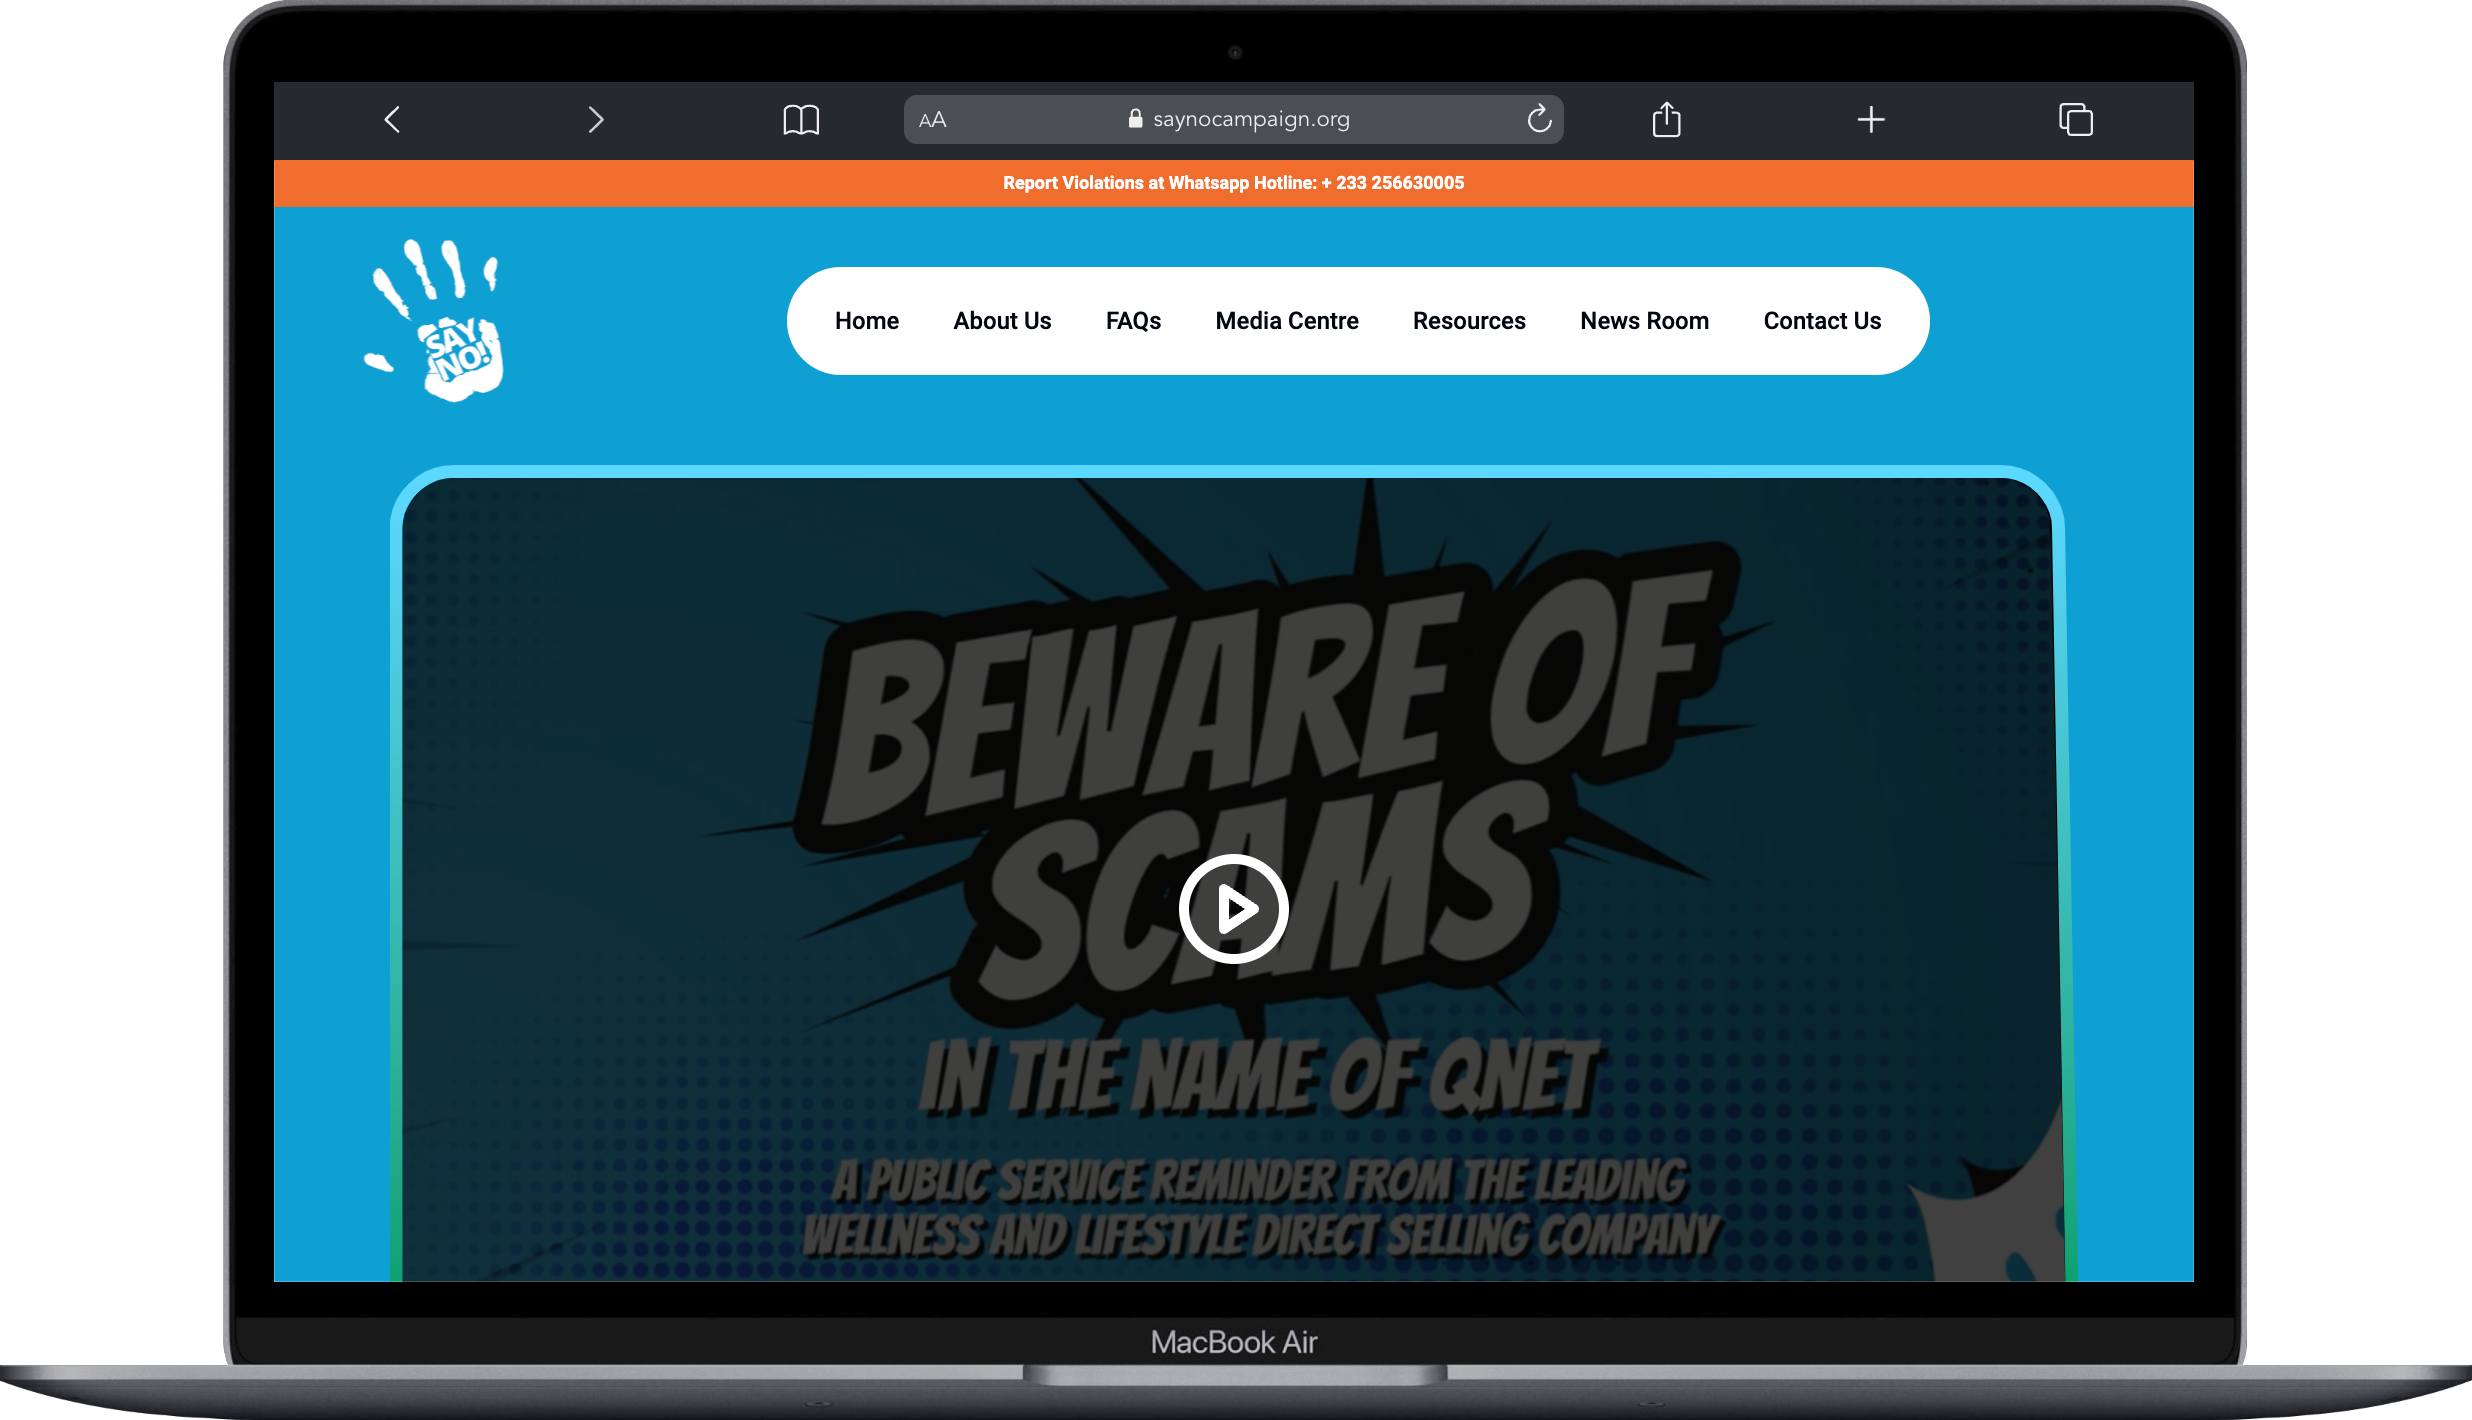The width and height of the screenshot is (2472, 1420).
Task: Open the Home menu item
Action: point(867,321)
